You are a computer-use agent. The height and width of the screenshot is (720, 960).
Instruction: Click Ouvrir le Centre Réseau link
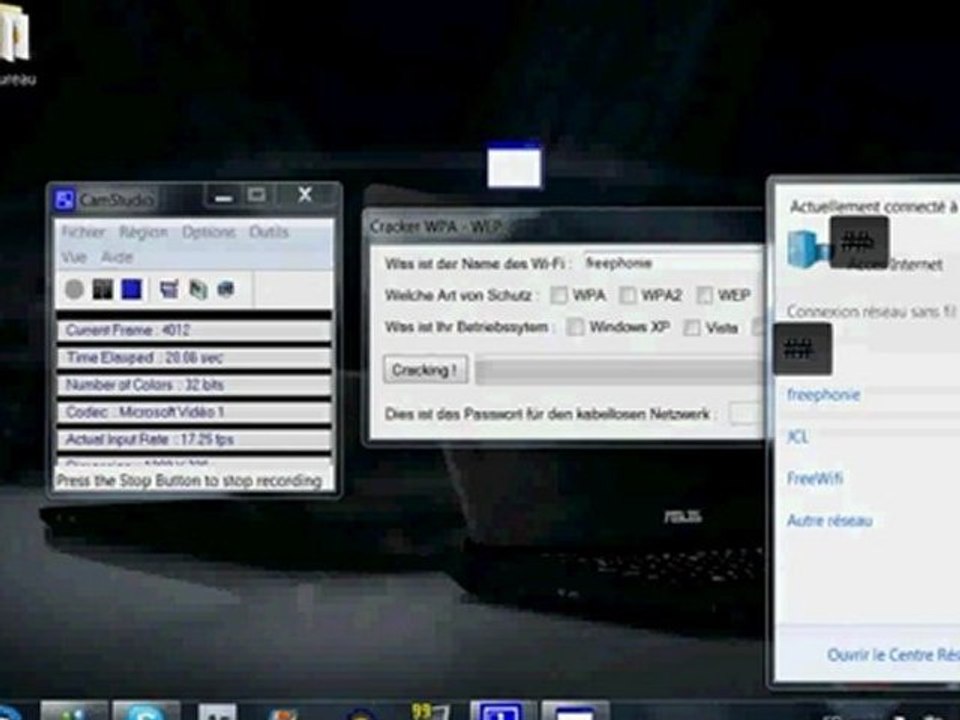point(893,655)
